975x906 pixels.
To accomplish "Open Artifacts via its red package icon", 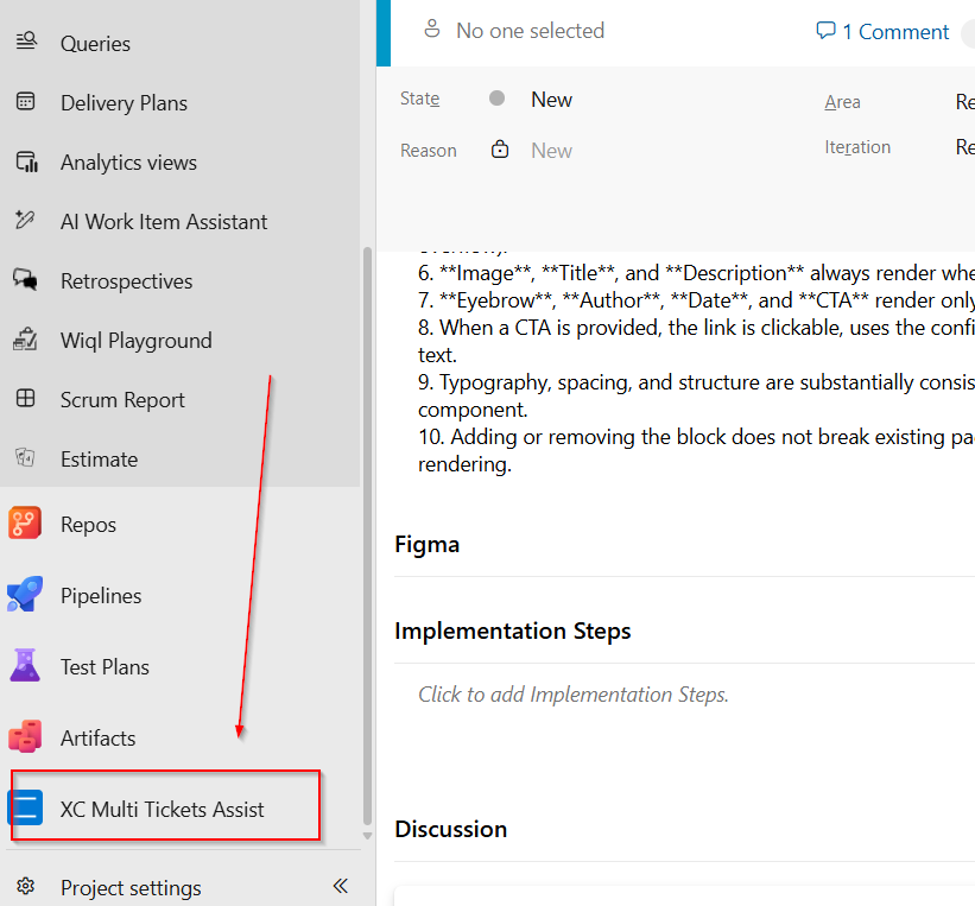I will (25, 736).
